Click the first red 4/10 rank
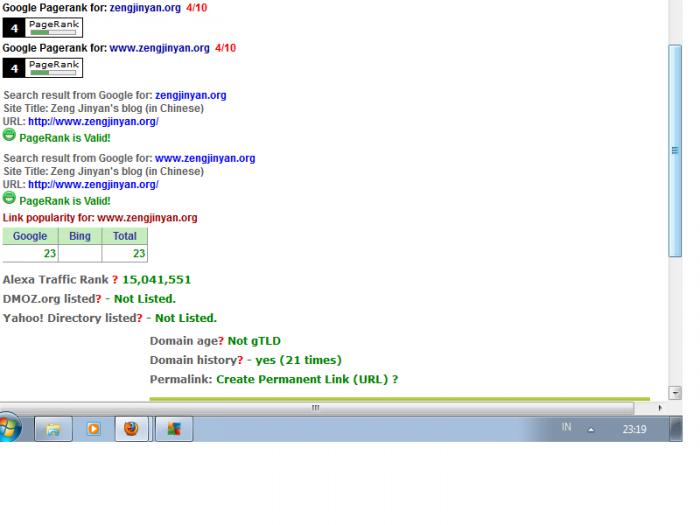700x525 pixels. click(x=197, y=8)
